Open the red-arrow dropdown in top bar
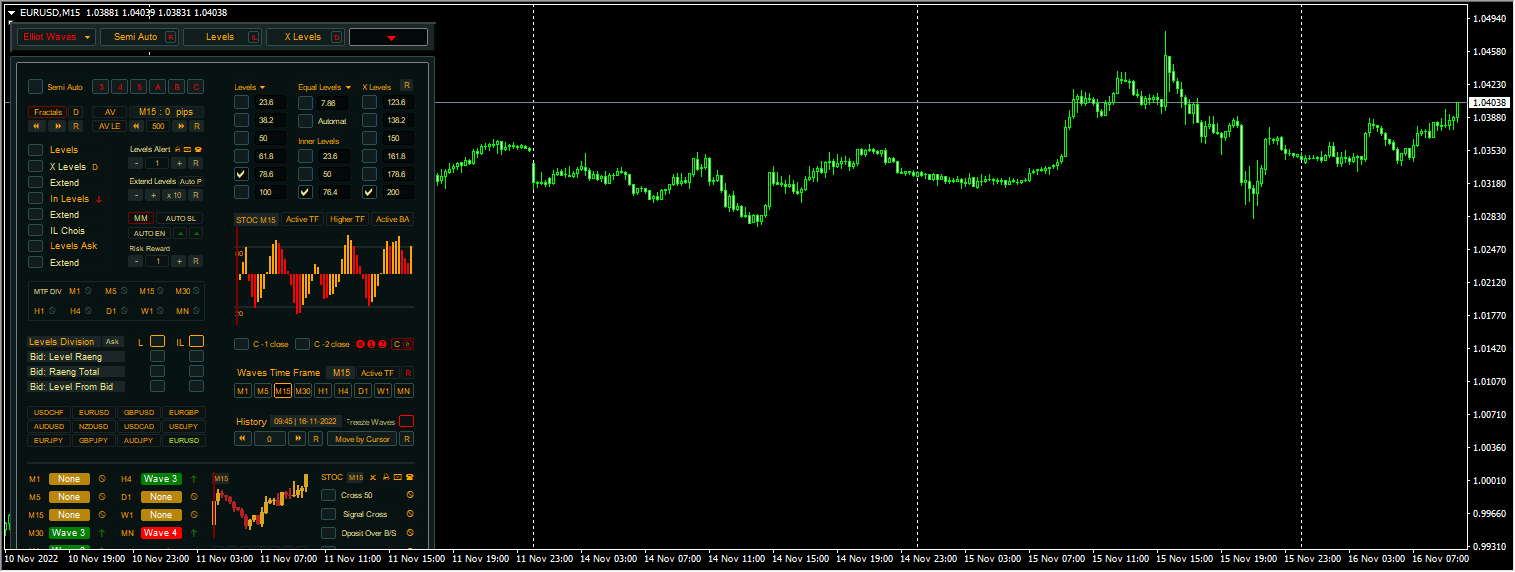1515x572 pixels. coord(389,37)
